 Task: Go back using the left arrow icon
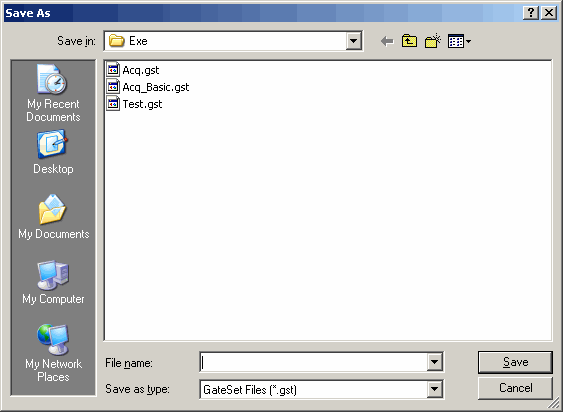coord(387,41)
